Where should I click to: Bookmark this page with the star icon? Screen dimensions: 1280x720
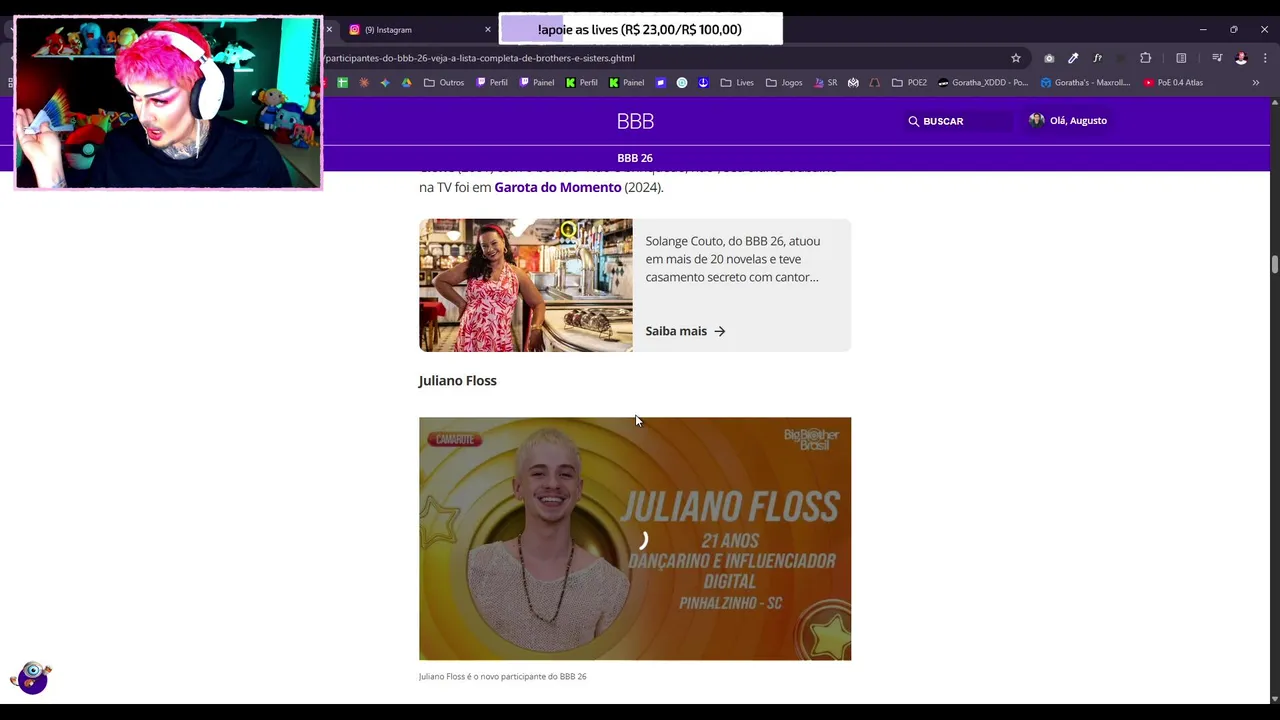pyautogui.click(x=1016, y=58)
